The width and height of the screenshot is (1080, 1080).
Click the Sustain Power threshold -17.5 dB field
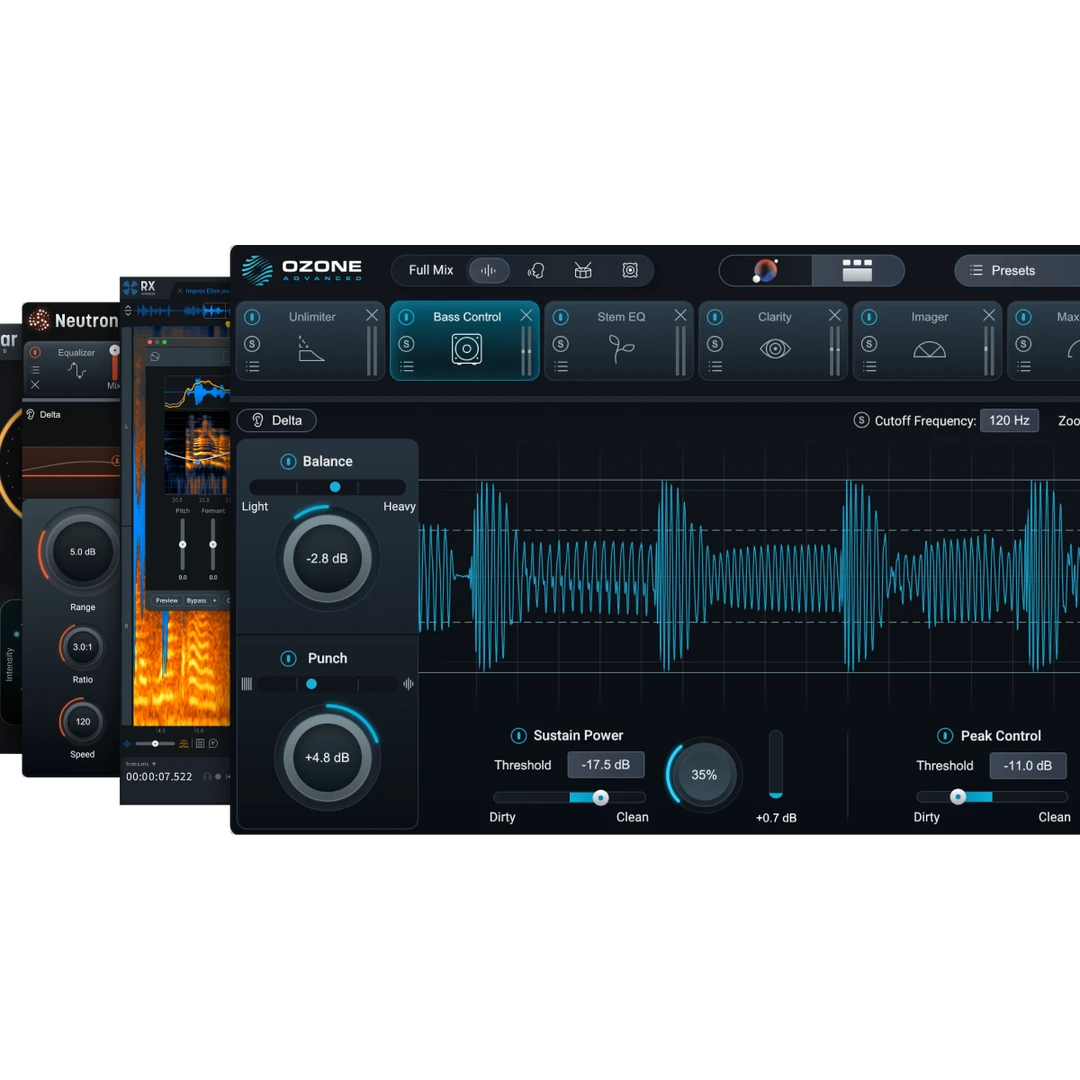(x=605, y=765)
